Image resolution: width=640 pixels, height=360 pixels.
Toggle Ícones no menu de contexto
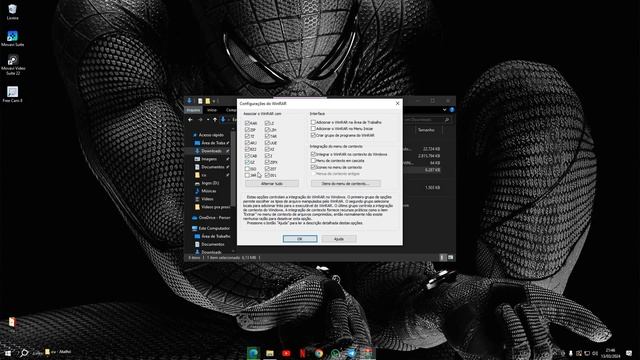(x=313, y=167)
